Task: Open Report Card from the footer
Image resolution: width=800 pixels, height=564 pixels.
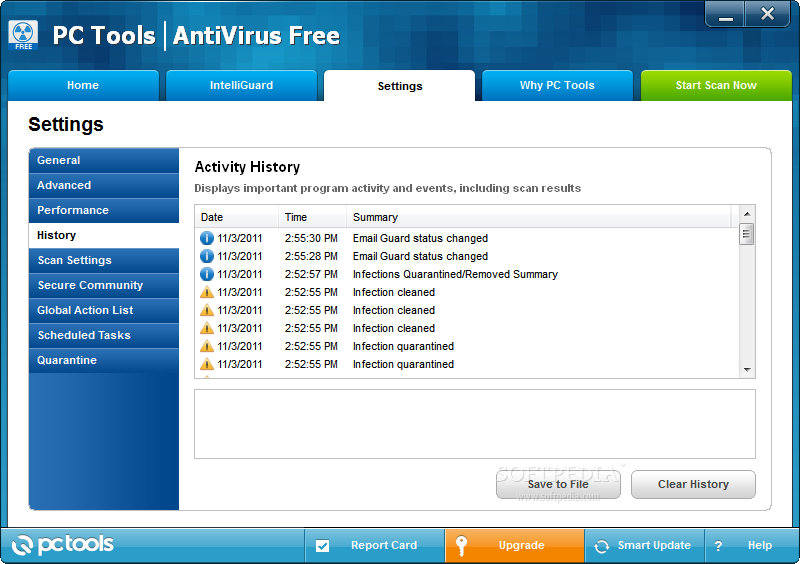Action: [x=375, y=546]
